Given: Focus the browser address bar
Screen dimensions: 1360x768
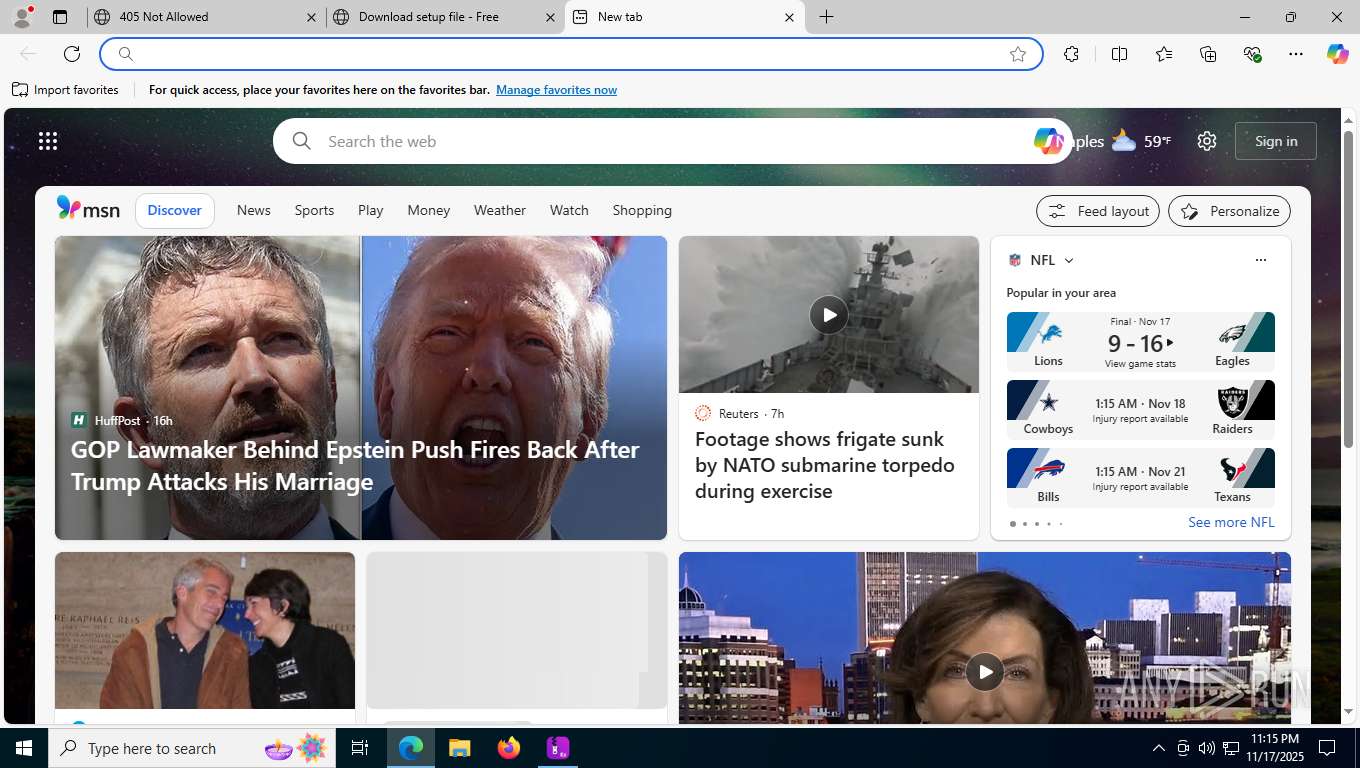Looking at the screenshot, I should 570,54.
